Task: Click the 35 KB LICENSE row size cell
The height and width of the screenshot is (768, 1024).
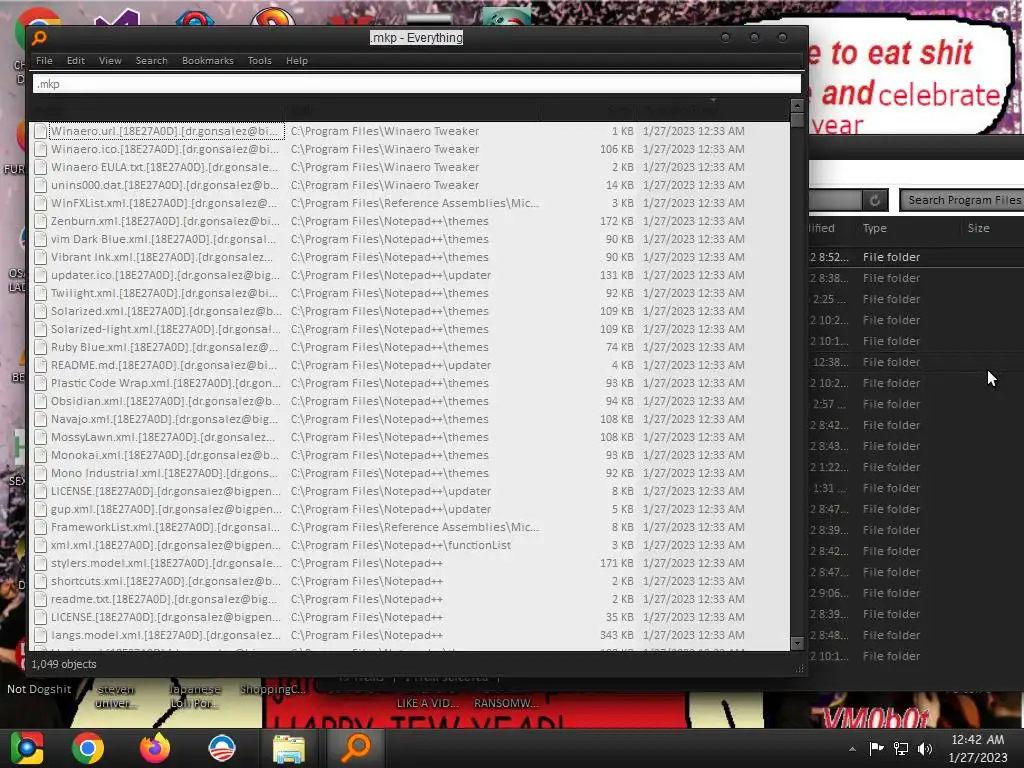Action: 620,617
